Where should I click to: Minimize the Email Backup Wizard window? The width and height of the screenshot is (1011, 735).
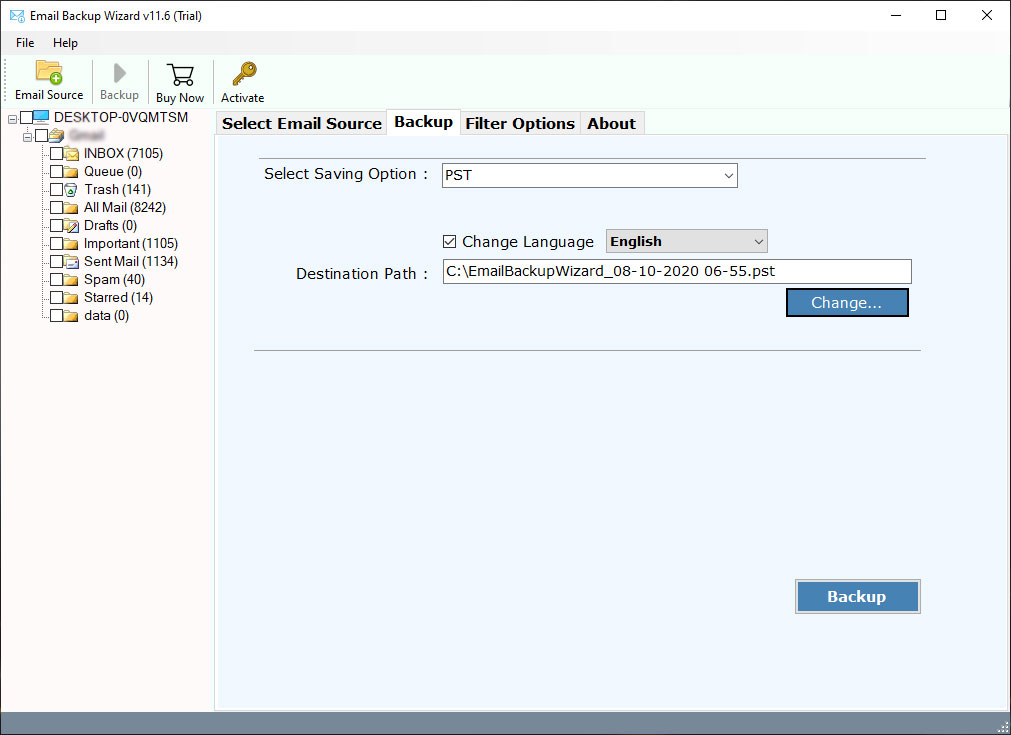coord(896,15)
